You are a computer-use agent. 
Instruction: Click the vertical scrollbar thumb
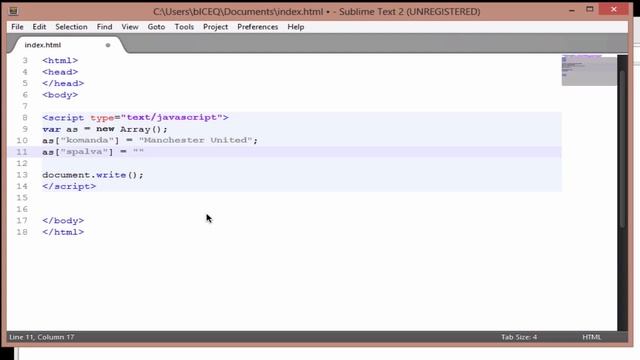click(622, 149)
